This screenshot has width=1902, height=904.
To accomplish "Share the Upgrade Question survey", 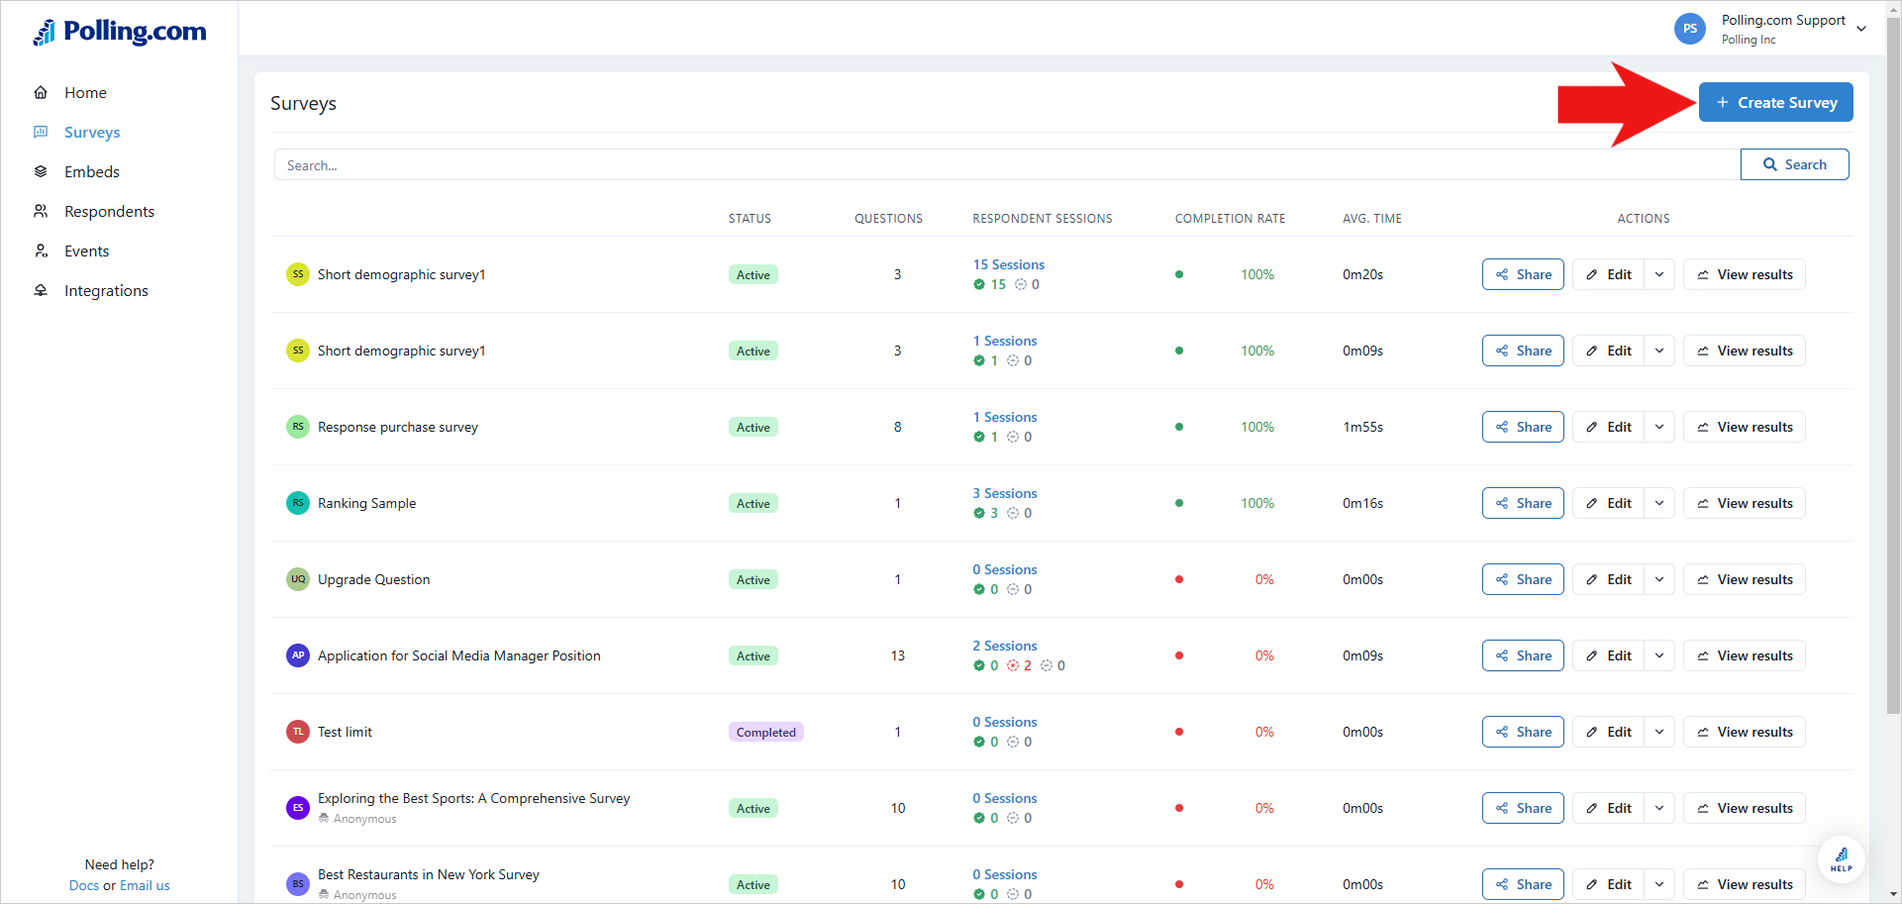I will coord(1522,579).
